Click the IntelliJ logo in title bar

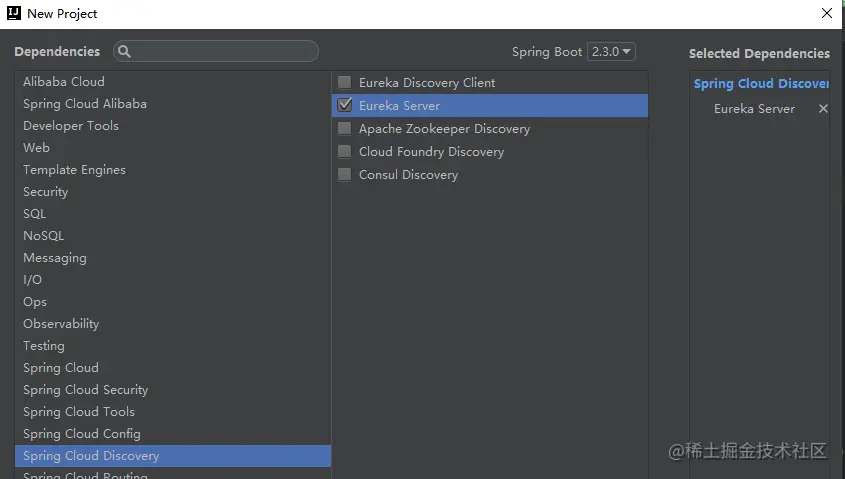[x=13, y=13]
